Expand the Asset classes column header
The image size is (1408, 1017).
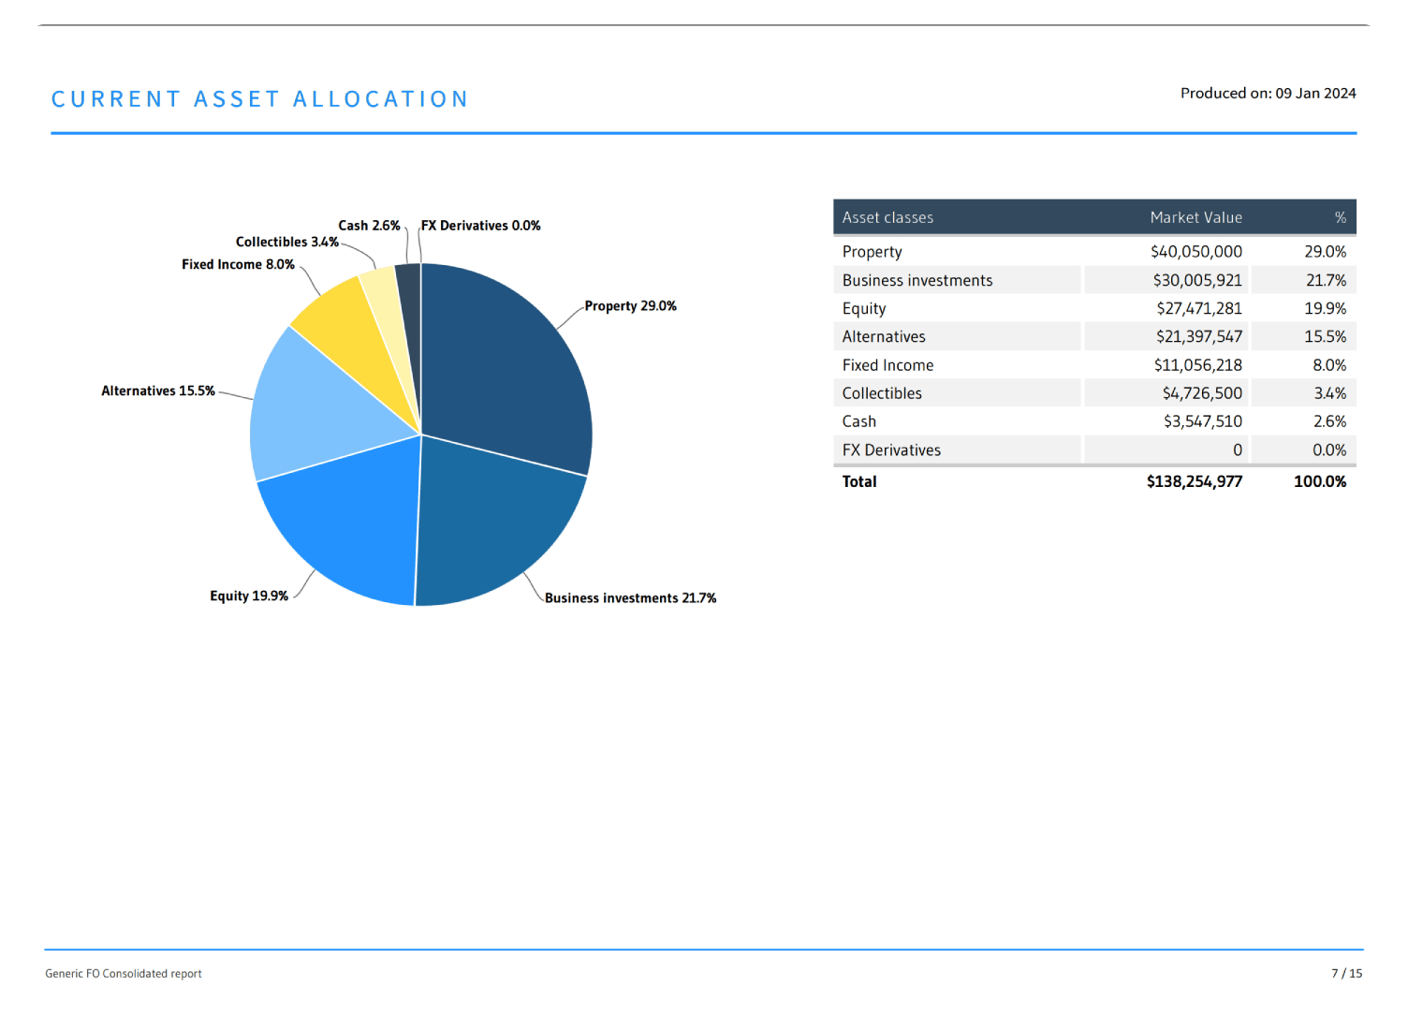(887, 217)
